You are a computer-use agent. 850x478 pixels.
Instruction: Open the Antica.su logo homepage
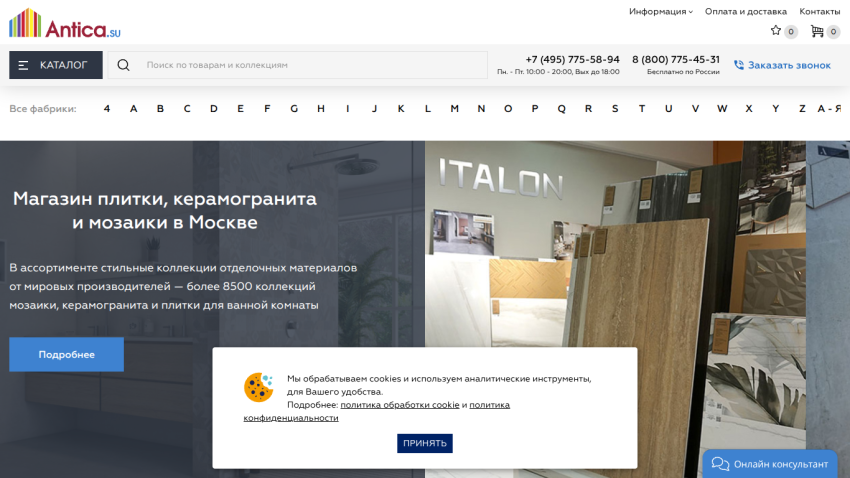pyautogui.click(x=65, y=24)
